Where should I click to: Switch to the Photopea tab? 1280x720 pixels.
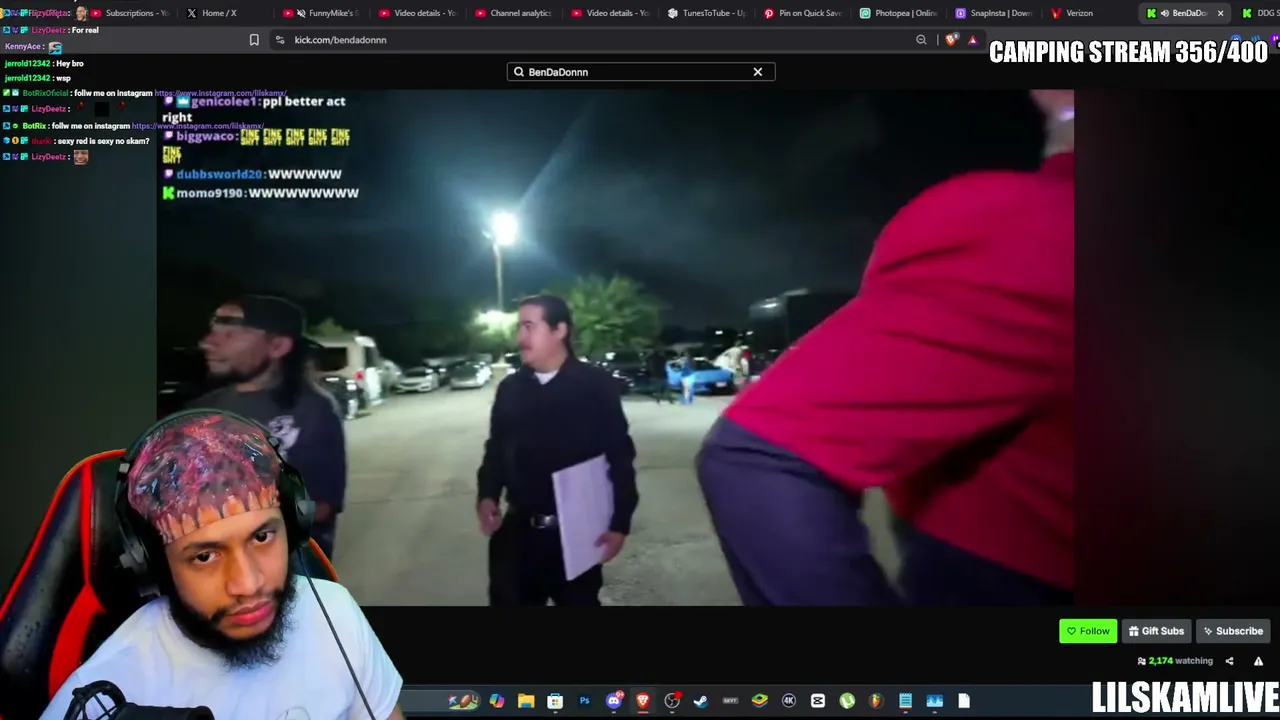coord(898,13)
